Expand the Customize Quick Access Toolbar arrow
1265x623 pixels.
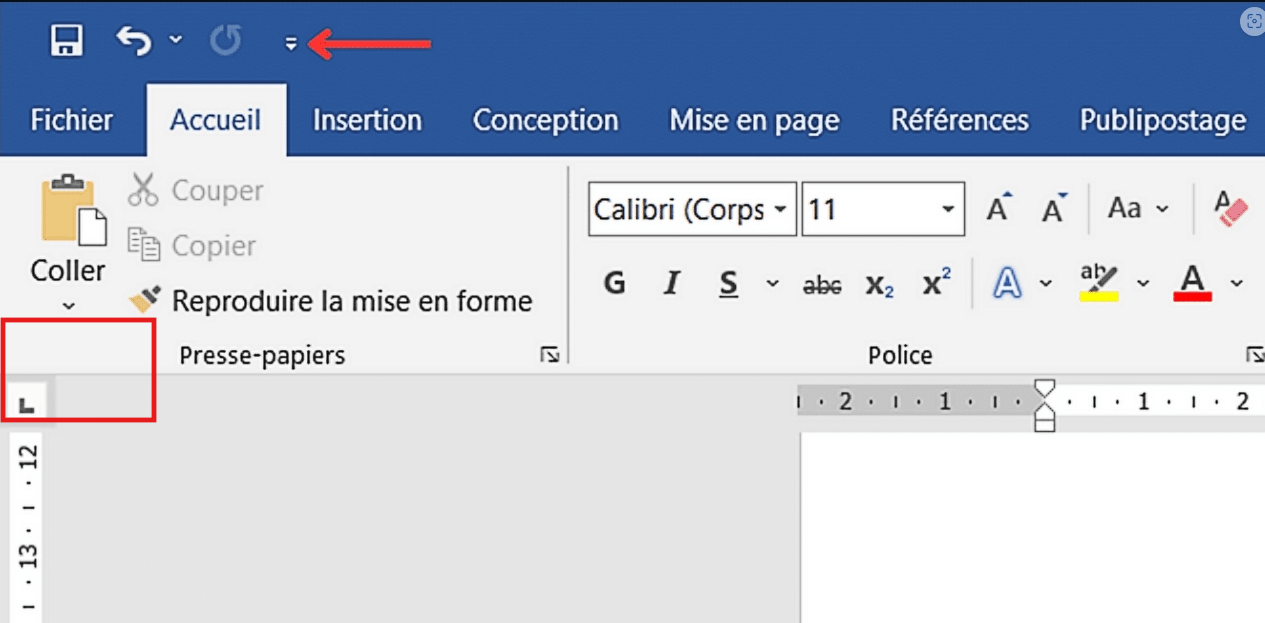[291, 43]
